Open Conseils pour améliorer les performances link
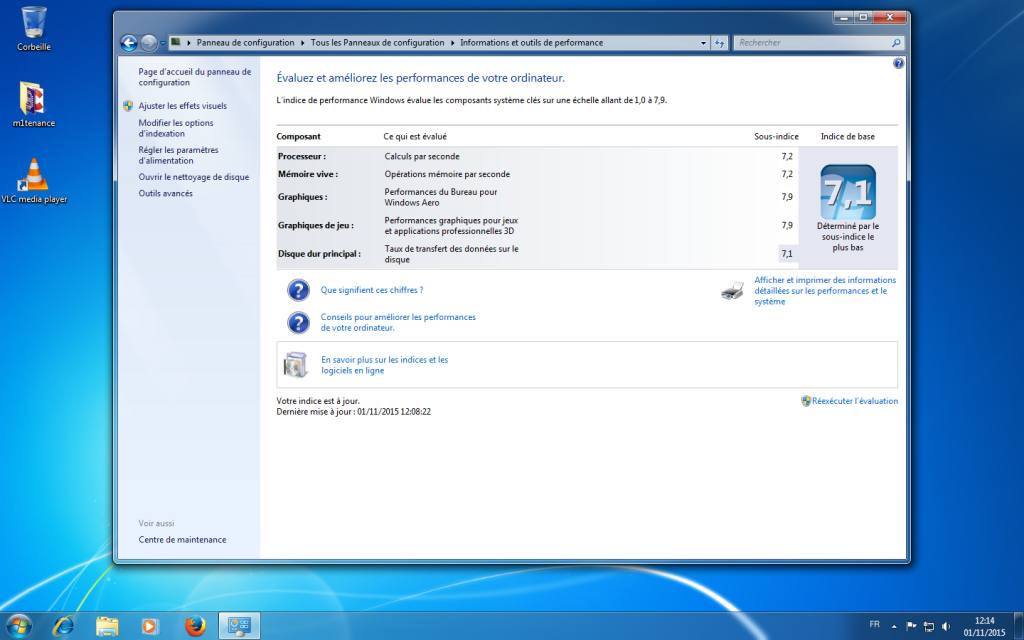The image size is (1024, 640). pos(398,323)
